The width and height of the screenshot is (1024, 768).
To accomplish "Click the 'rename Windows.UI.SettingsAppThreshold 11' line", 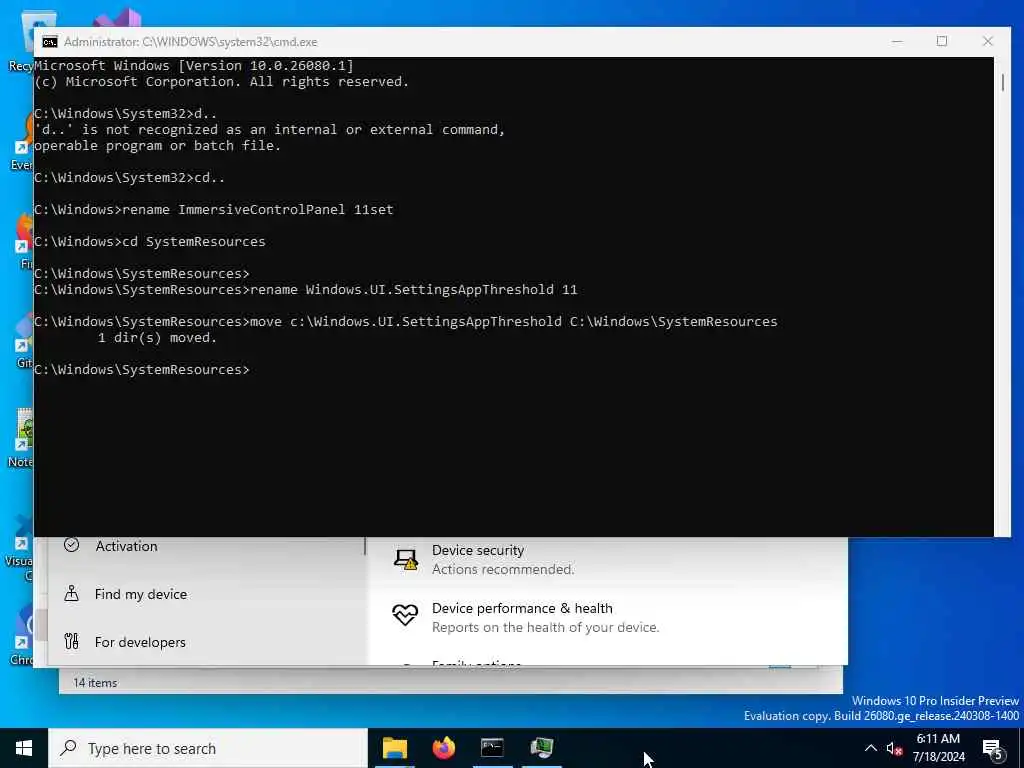I will (306, 289).
